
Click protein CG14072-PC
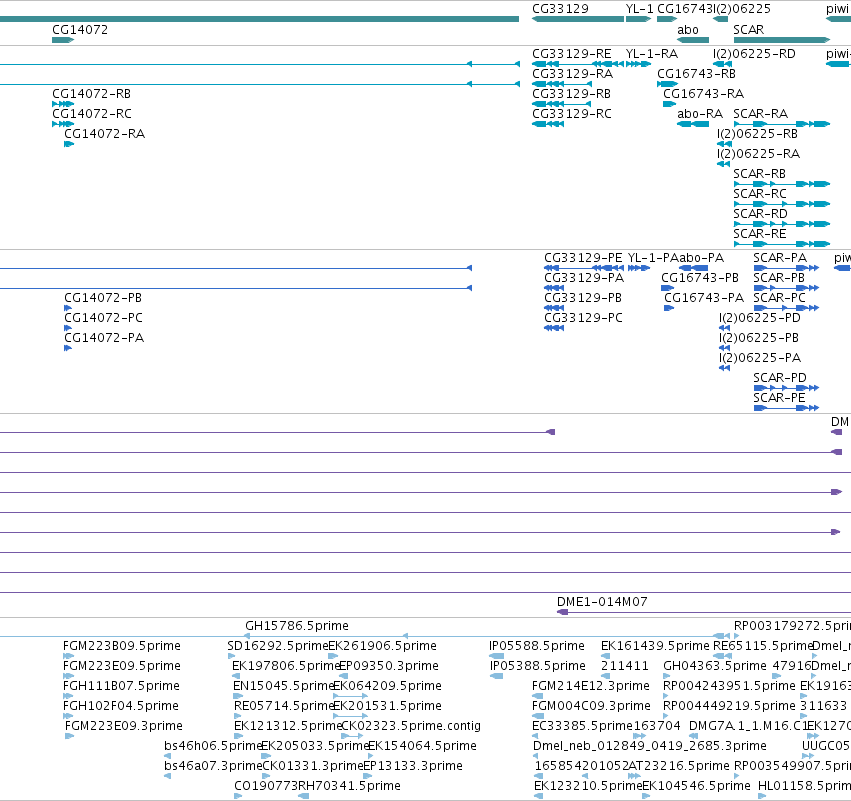click(103, 318)
